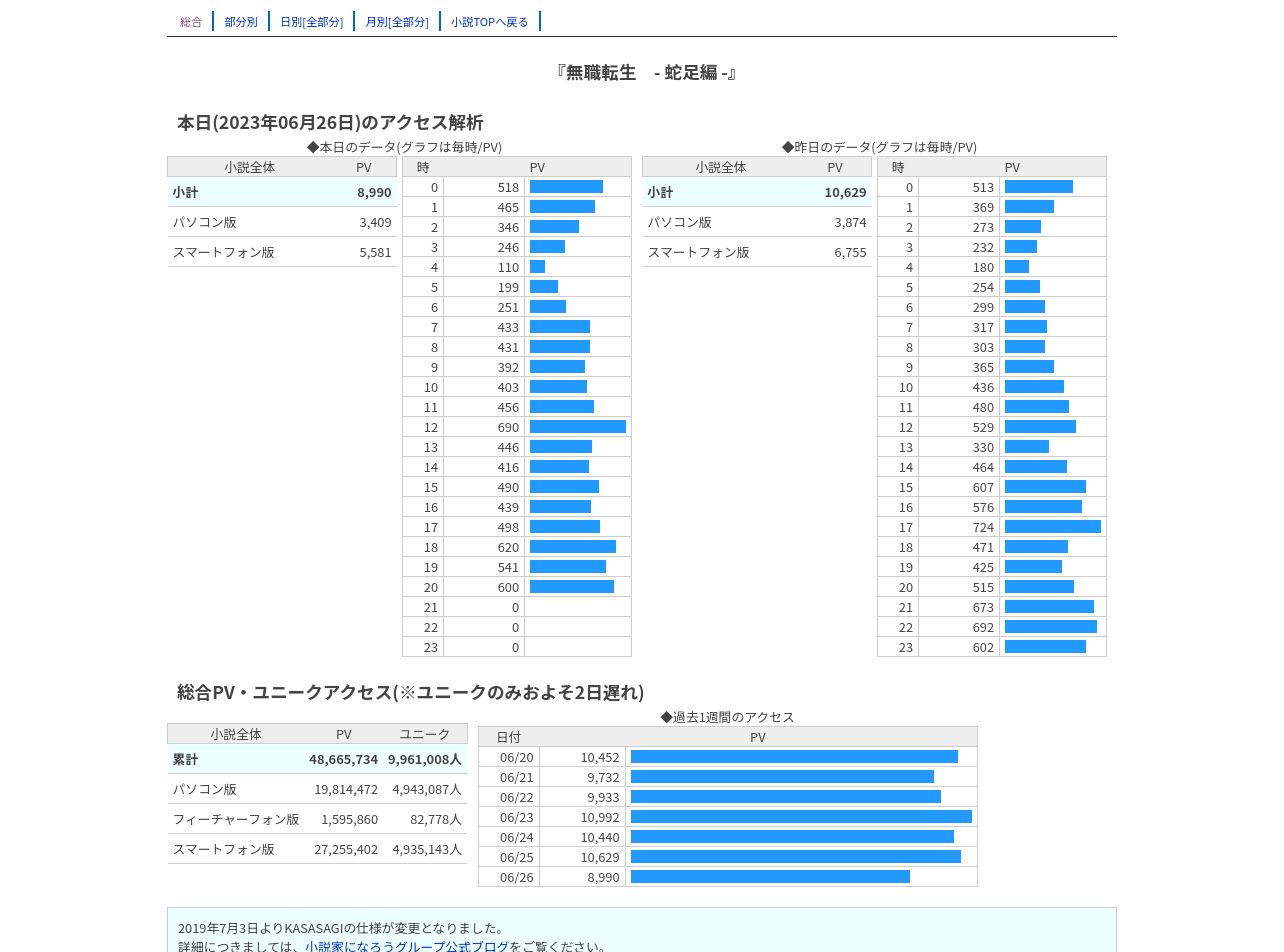1284x952 pixels.
Task: Click the 06/23 weekly PV bar
Action: pyautogui.click(x=801, y=817)
